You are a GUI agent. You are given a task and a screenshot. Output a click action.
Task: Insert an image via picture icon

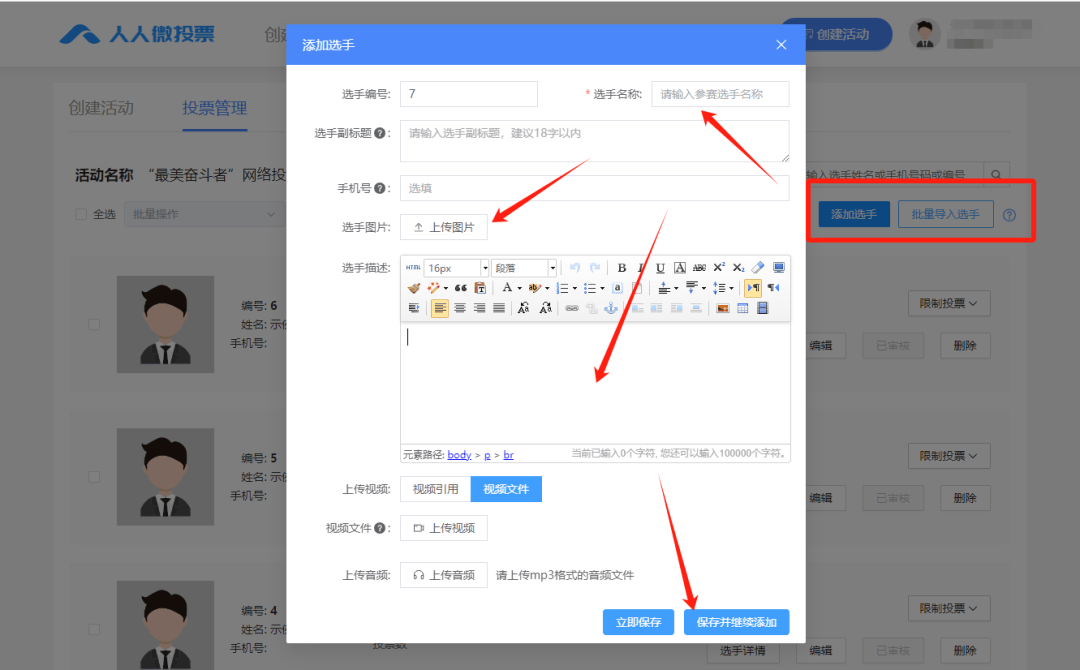click(x=723, y=308)
